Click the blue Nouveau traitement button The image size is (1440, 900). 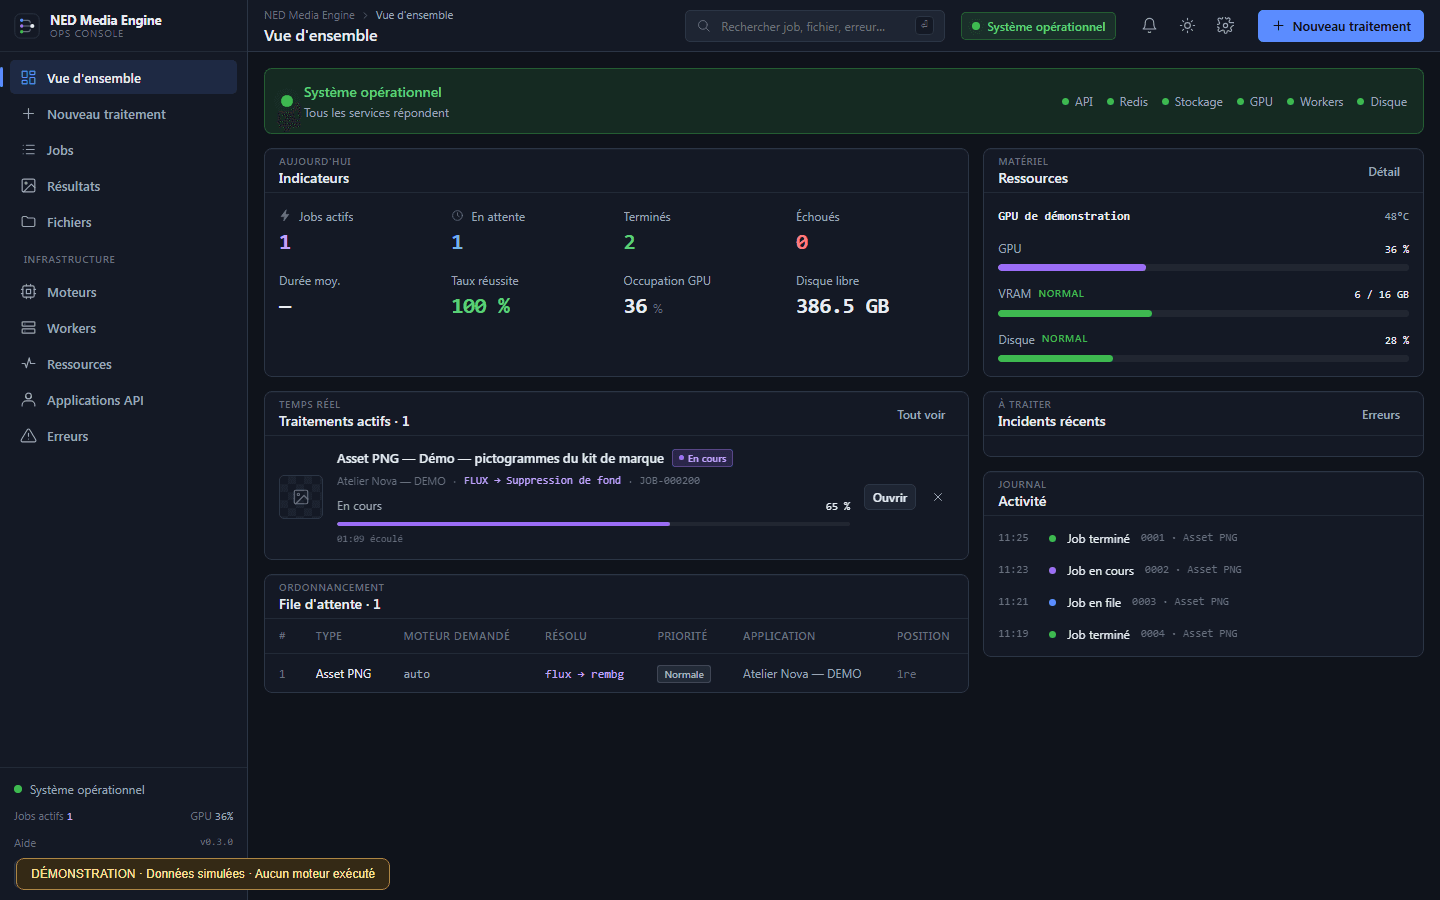pos(1341,26)
